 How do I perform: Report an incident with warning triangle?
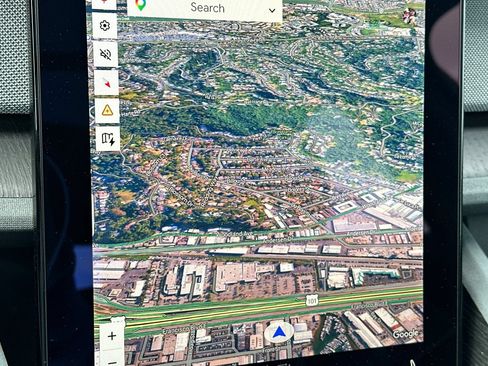coord(107,110)
